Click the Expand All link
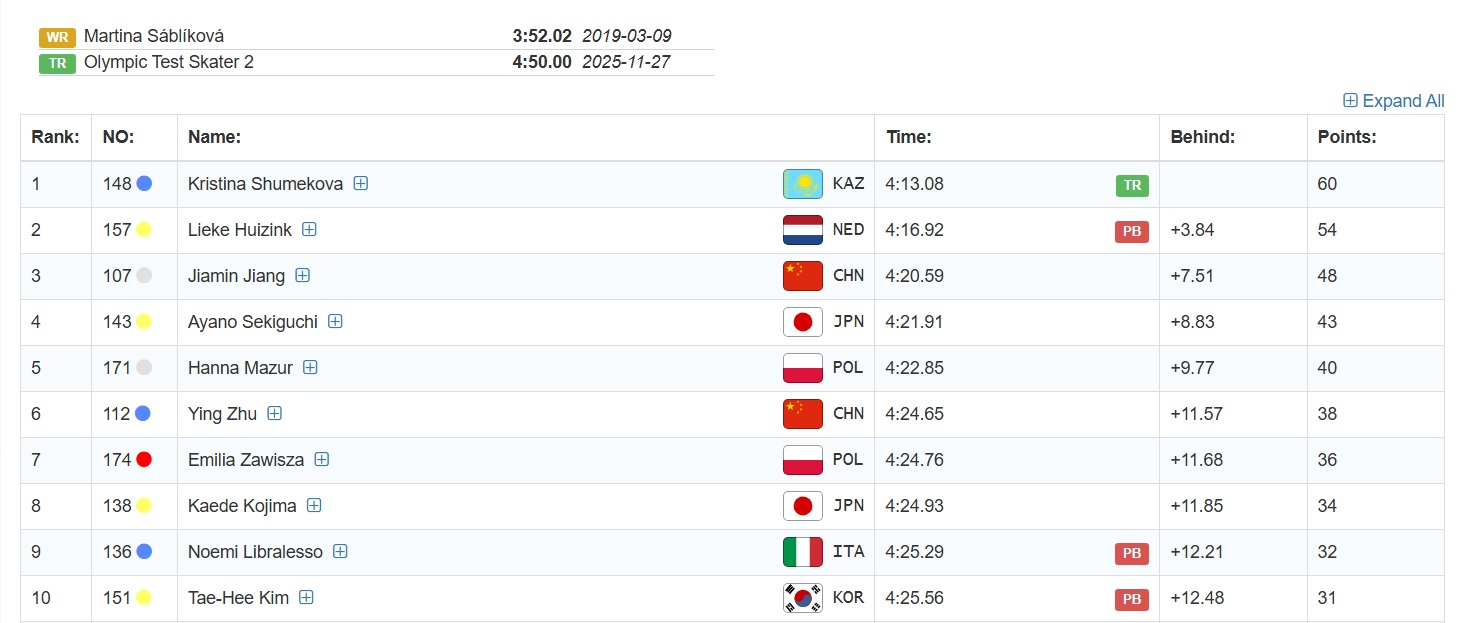The image size is (1459, 623). click(x=1393, y=101)
